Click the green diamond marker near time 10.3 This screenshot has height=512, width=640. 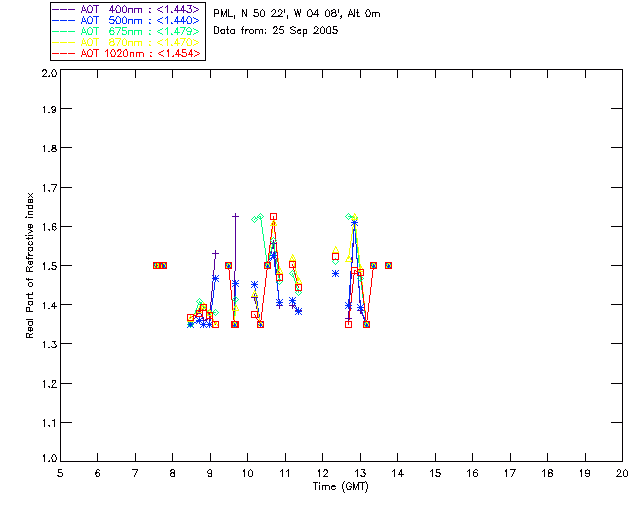(x=260, y=216)
